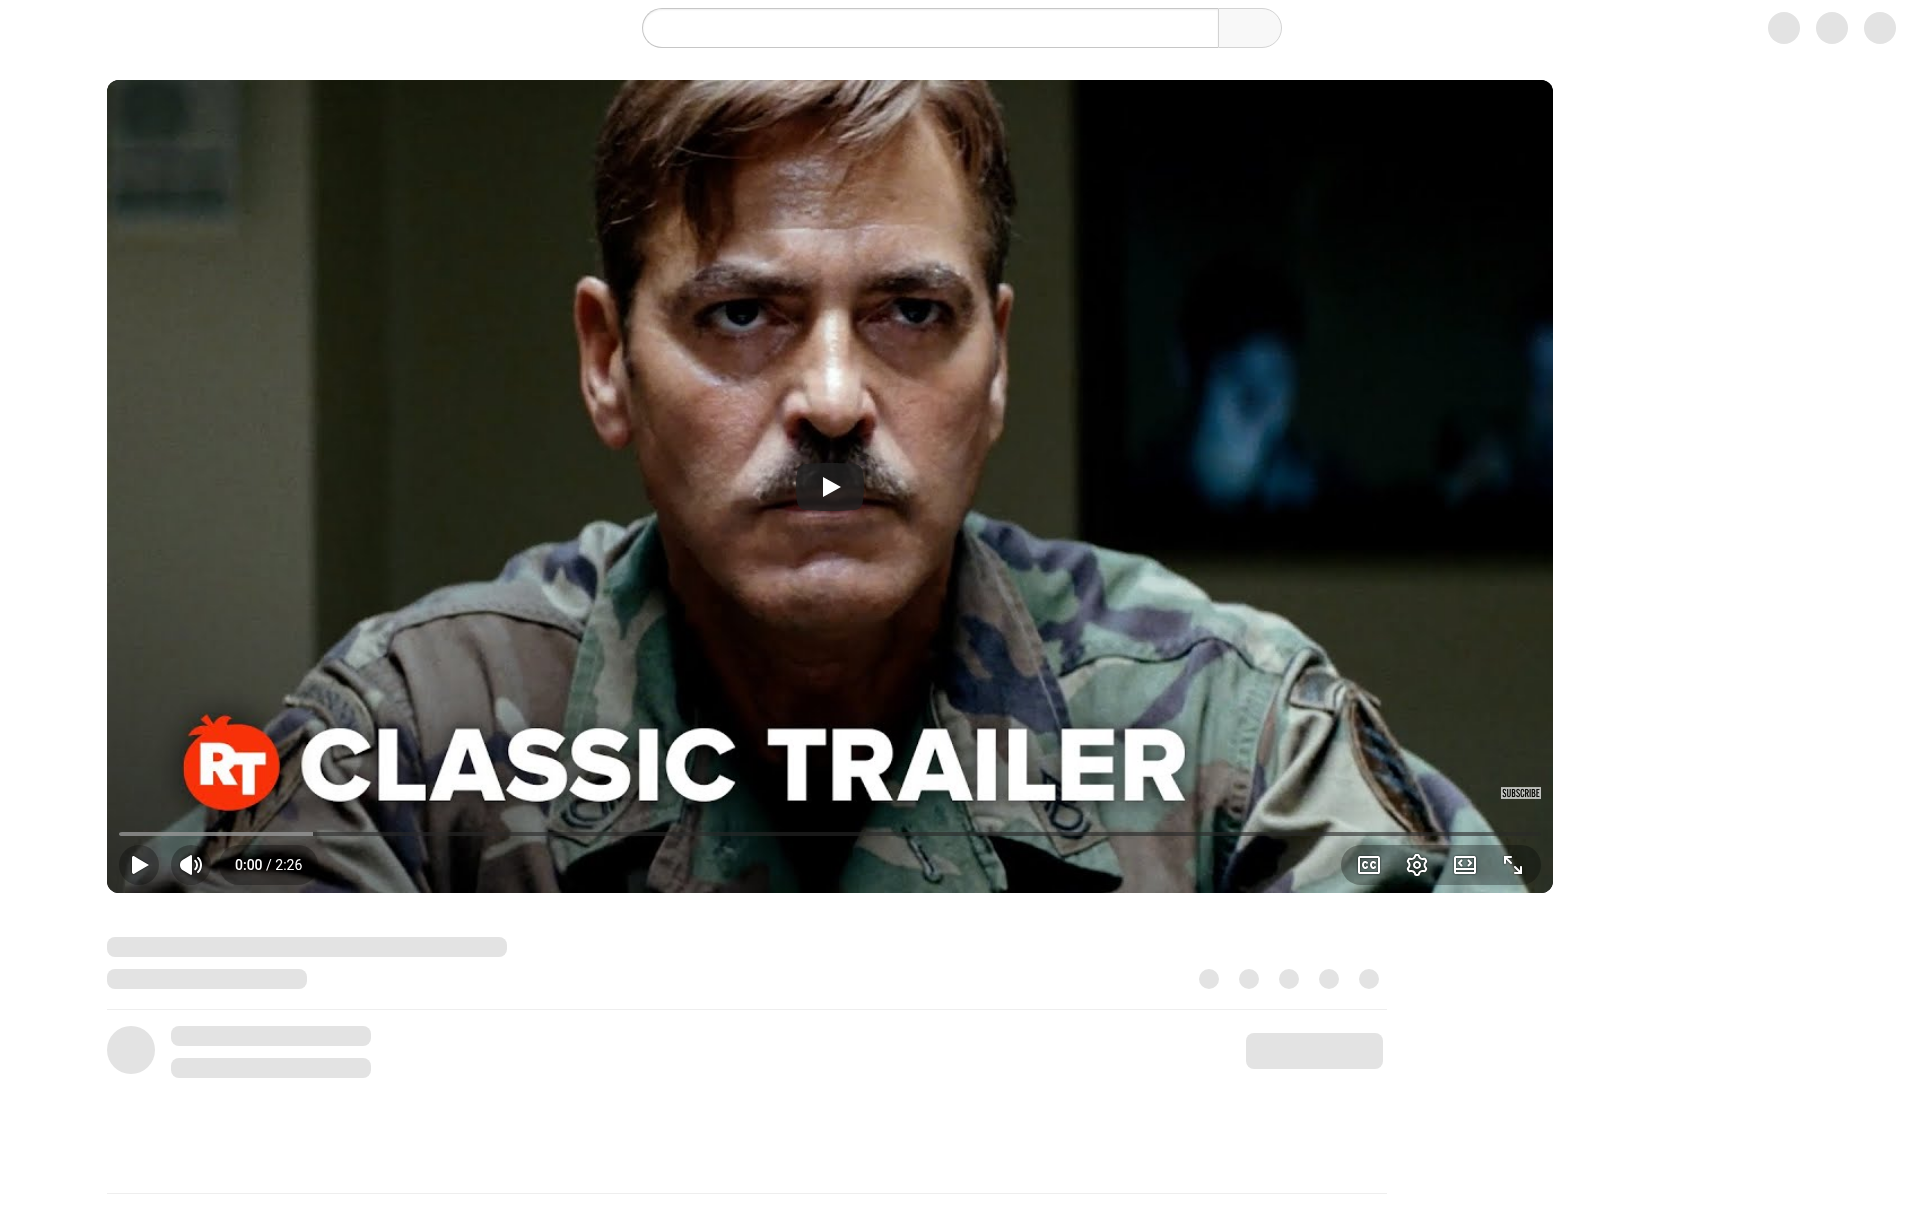Click the SUBSCRIBE watermark on the video
The height and width of the screenshot is (1218, 1920).
coord(1521,793)
